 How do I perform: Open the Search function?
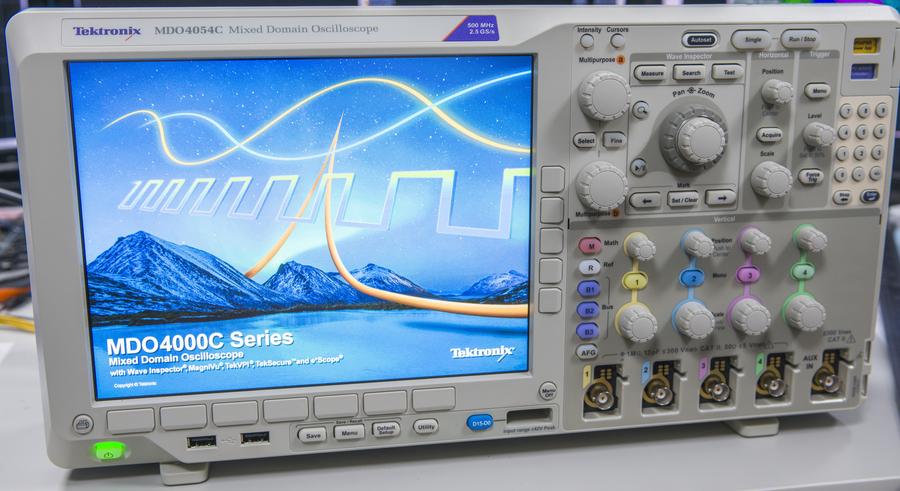(x=690, y=73)
